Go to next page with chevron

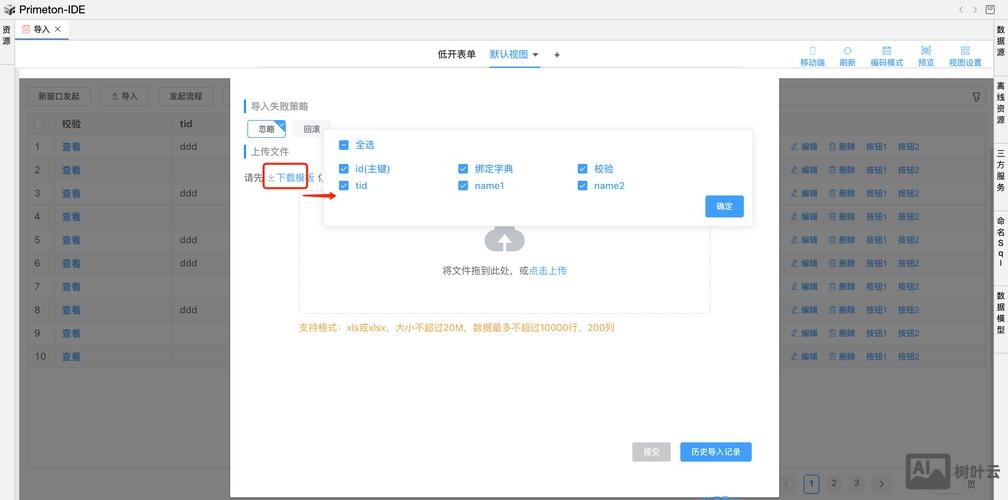(881, 483)
